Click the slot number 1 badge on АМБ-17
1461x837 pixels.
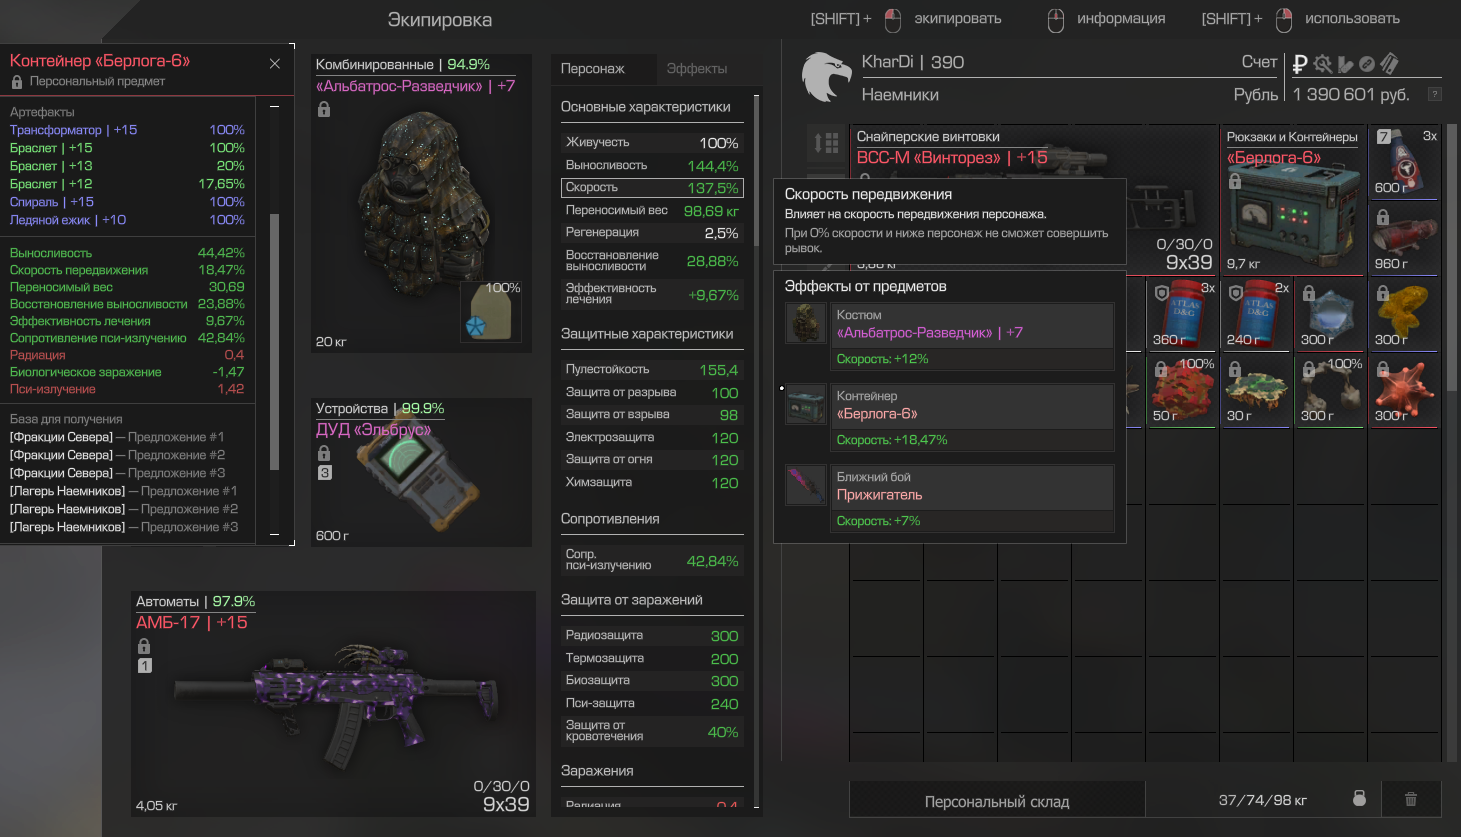tap(145, 666)
